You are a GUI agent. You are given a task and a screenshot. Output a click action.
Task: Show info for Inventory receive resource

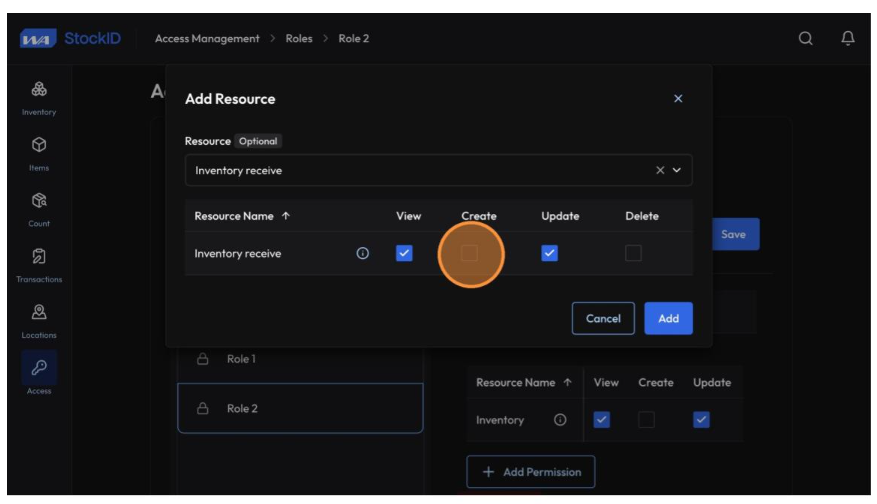click(362, 253)
